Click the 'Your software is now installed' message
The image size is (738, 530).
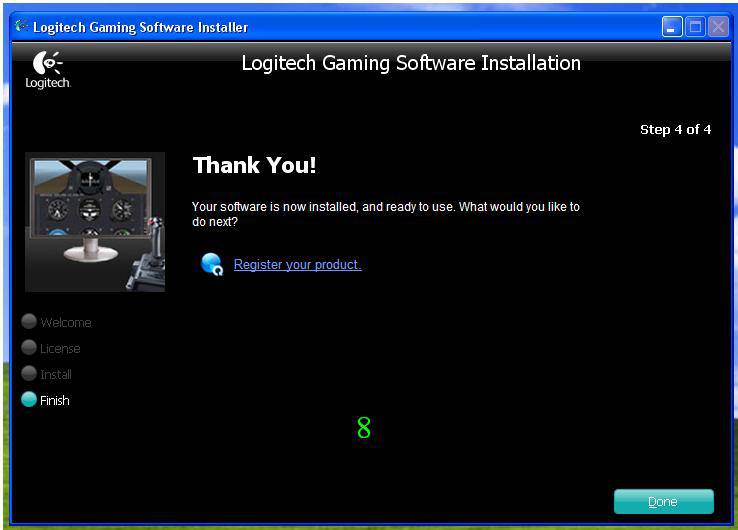pyautogui.click(x=385, y=214)
